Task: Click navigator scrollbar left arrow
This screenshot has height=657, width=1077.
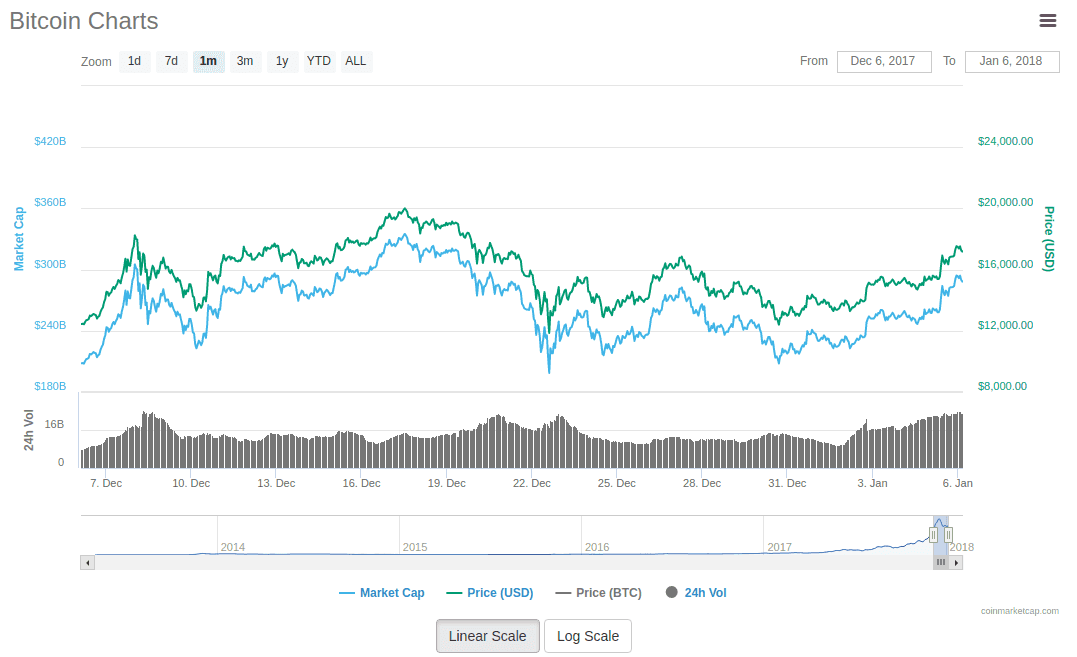Action: tap(88, 563)
